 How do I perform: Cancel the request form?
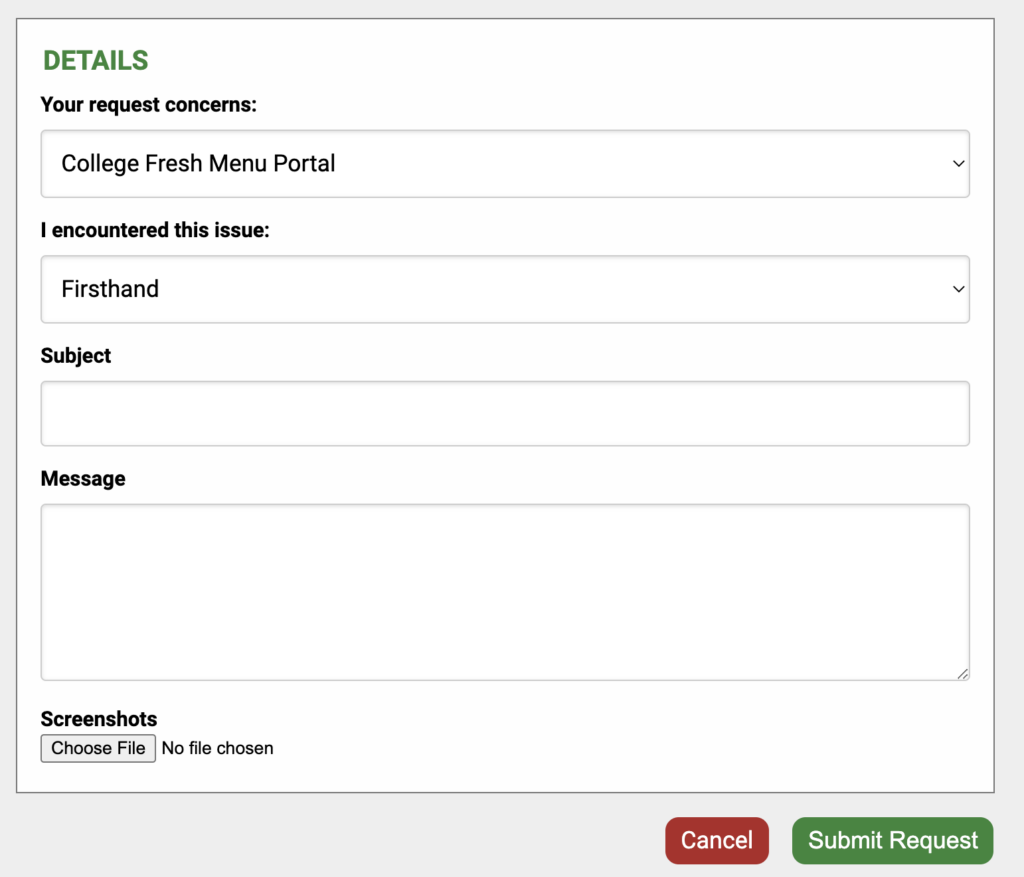coord(716,840)
